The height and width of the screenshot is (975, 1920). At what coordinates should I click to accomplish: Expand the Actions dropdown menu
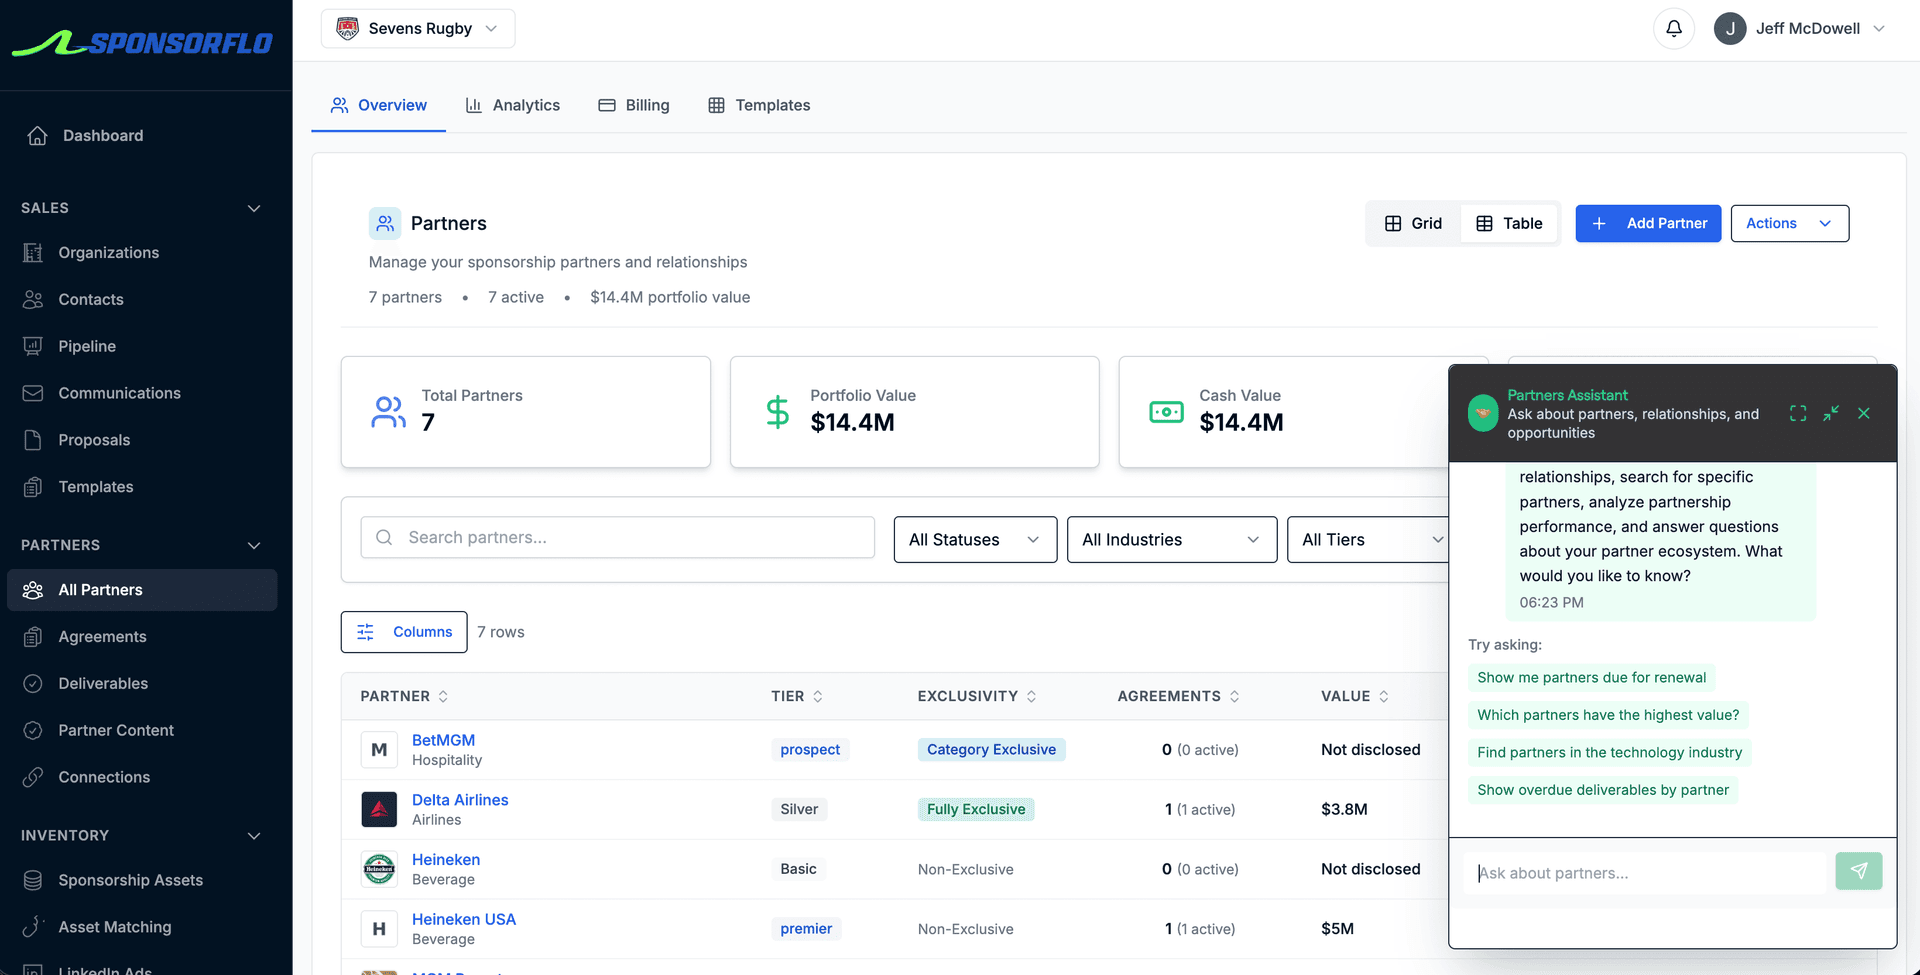(x=1789, y=223)
